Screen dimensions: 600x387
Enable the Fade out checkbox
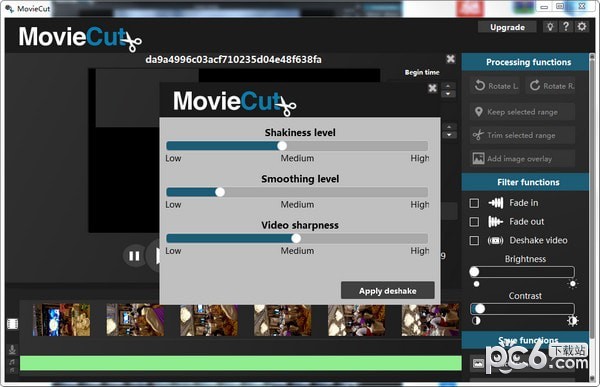(474, 222)
